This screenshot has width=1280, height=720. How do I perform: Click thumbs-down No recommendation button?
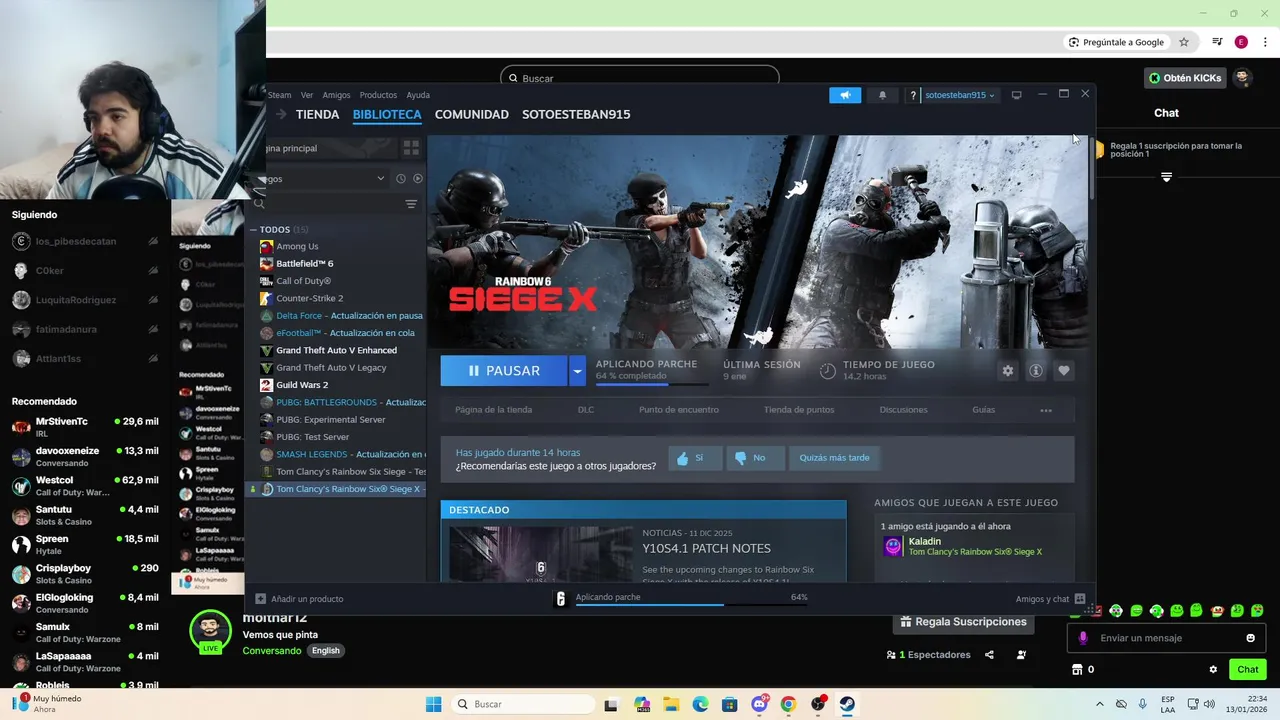754,458
